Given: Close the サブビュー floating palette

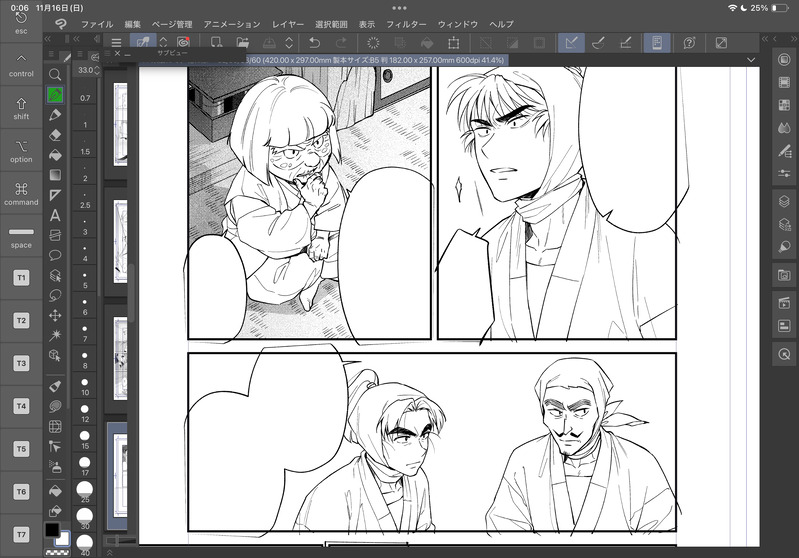Looking at the screenshot, I should click(117, 53).
